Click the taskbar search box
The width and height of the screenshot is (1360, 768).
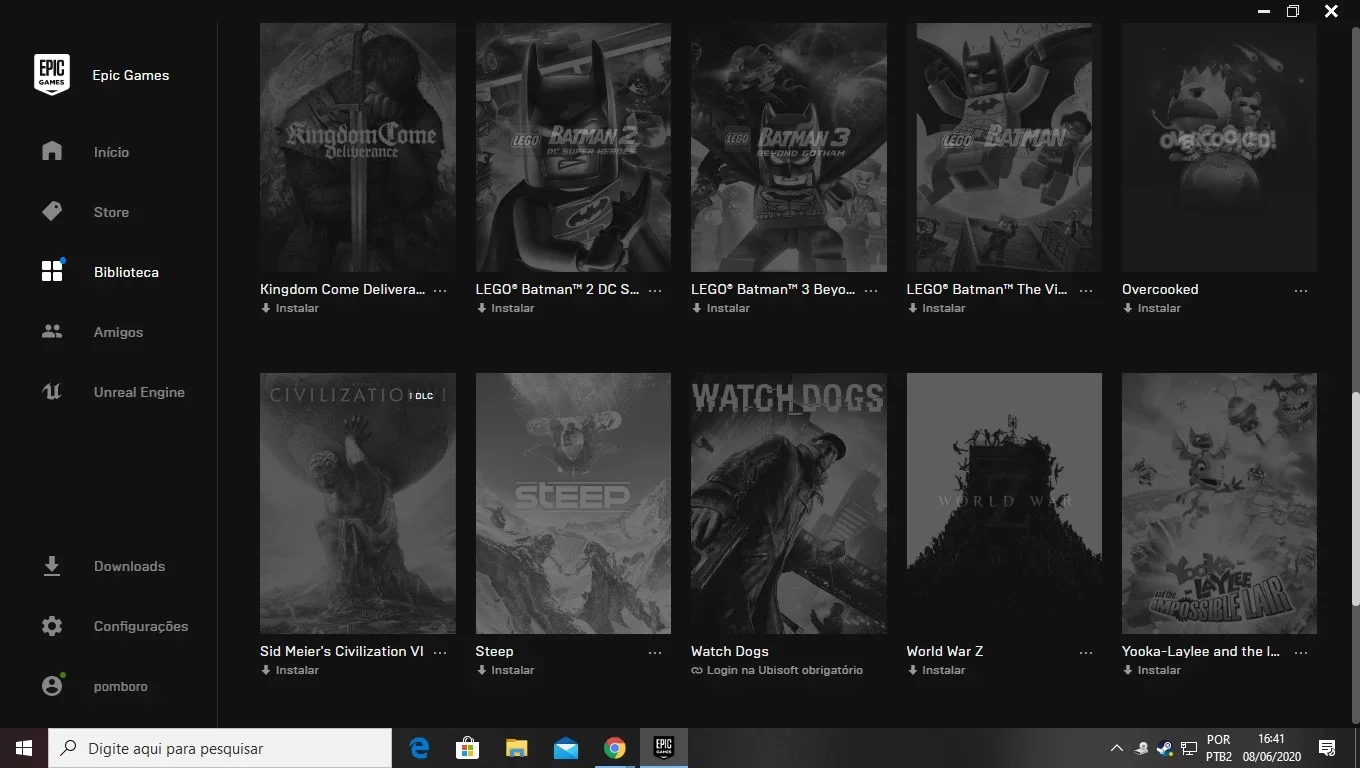click(x=220, y=748)
